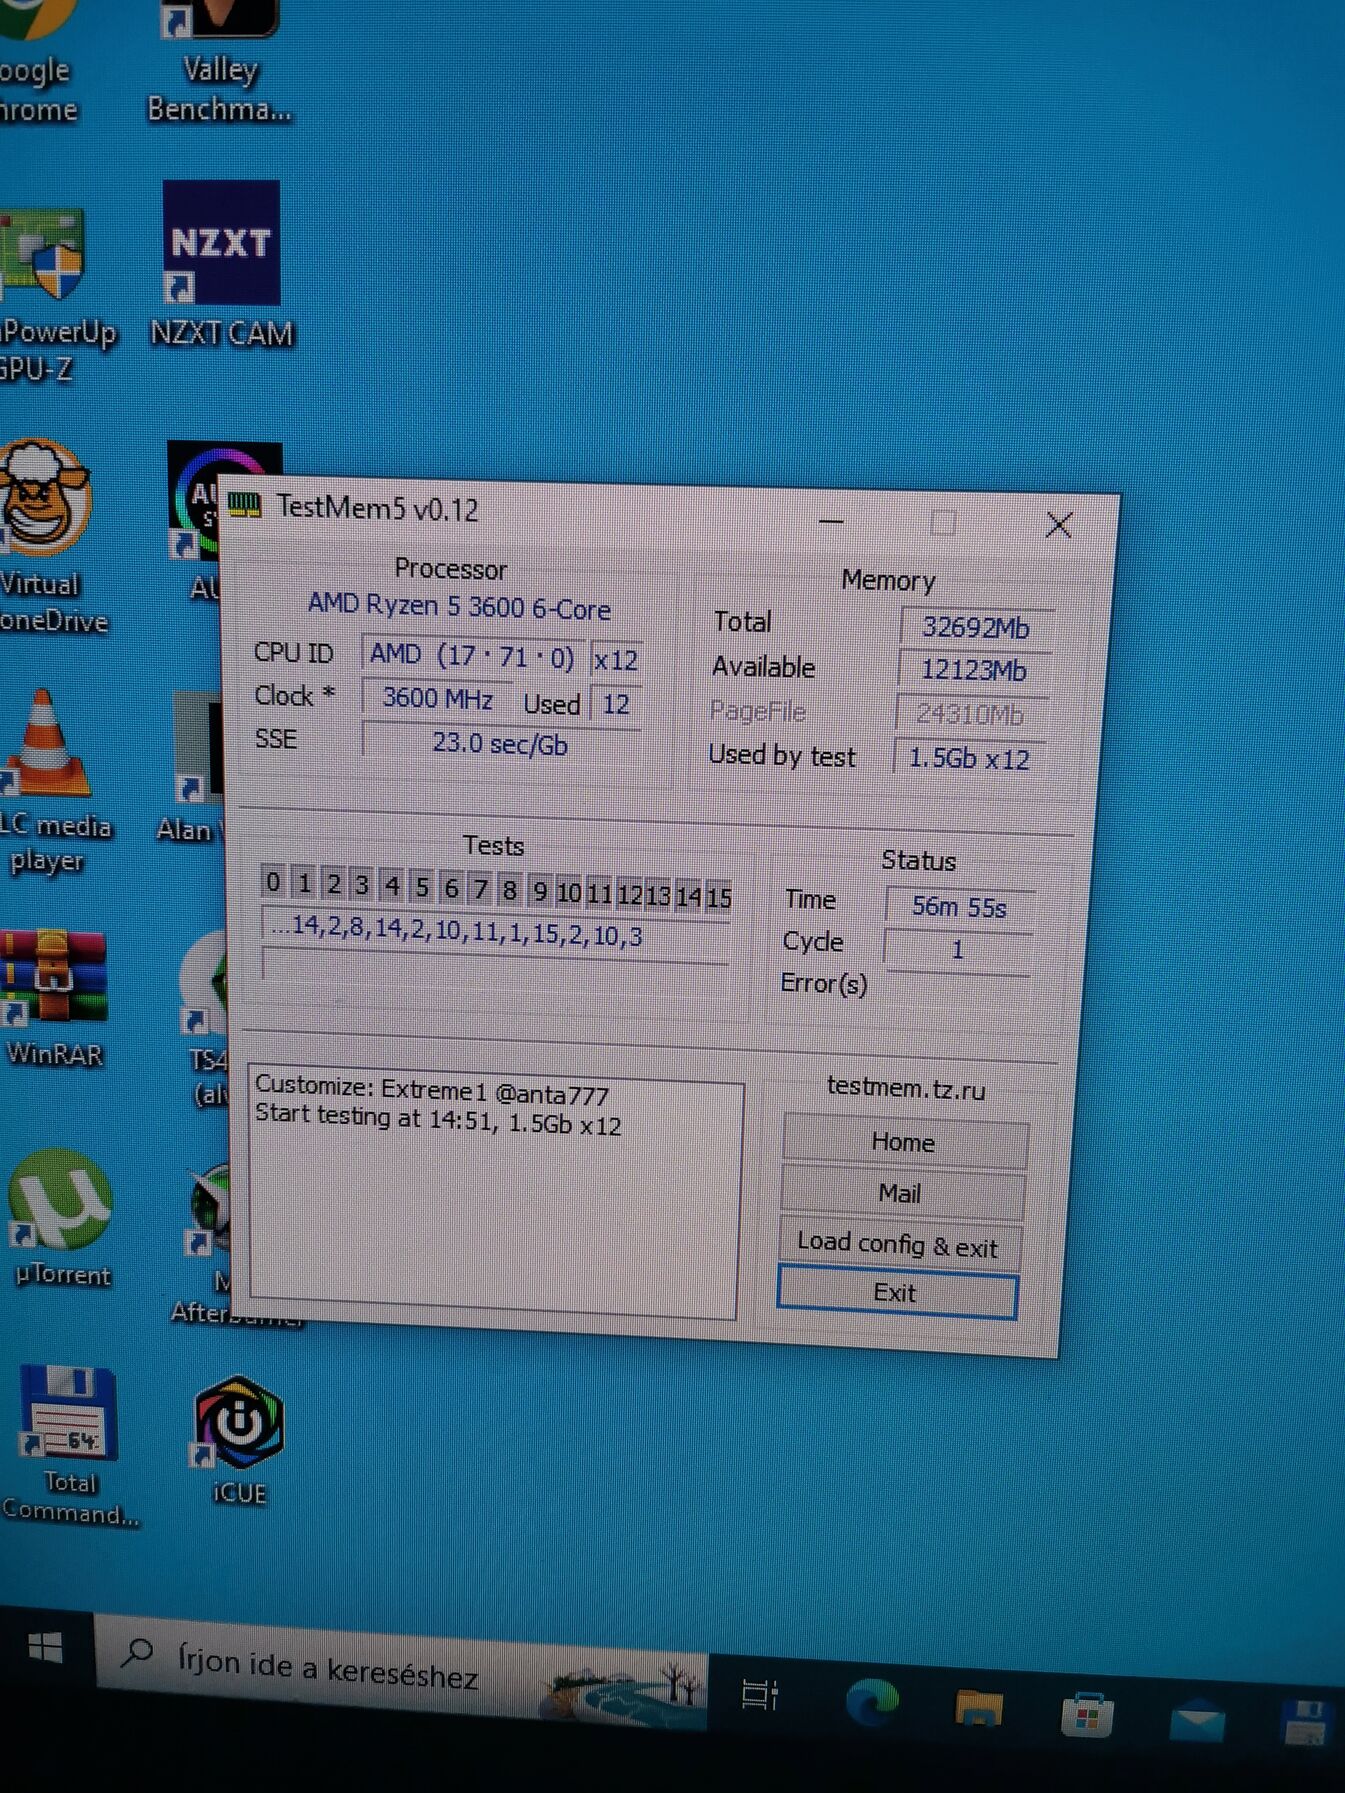This screenshot has height=1793, width=1345.
Task: Click the x12 CPU count field
Action: [x=615, y=660]
